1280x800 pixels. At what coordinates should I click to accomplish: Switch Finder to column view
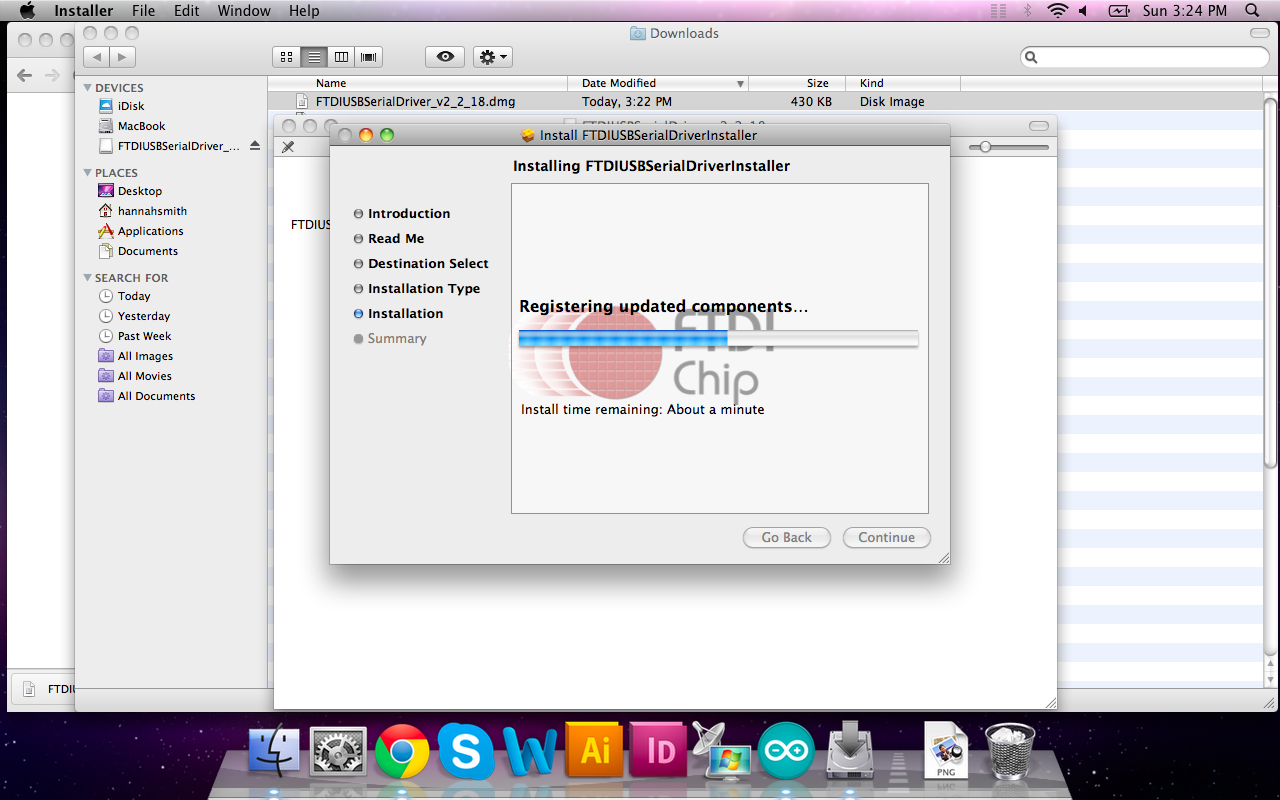click(x=341, y=57)
